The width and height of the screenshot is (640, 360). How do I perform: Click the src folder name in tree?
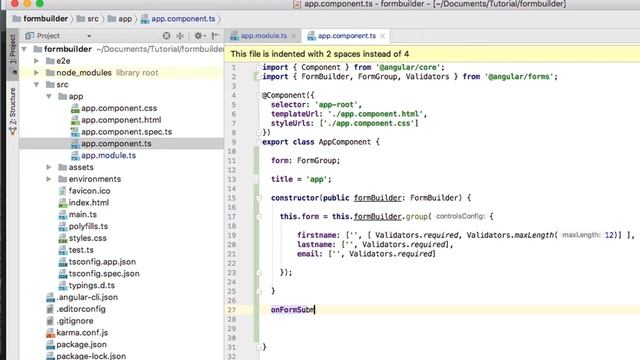[62, 84]
